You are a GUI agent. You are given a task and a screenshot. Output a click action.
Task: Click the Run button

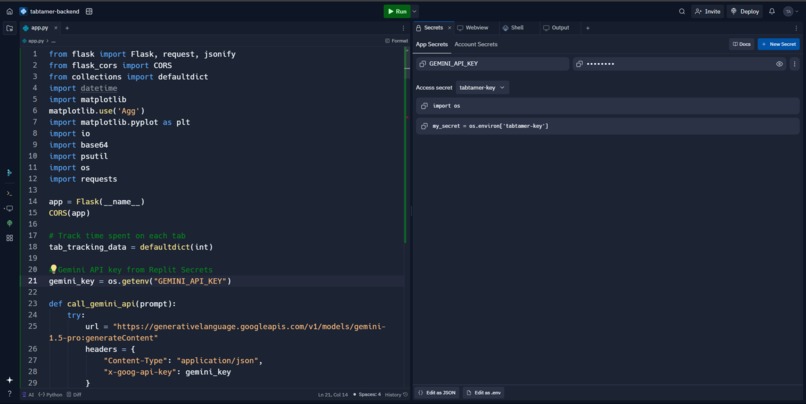tap(397, 11)
